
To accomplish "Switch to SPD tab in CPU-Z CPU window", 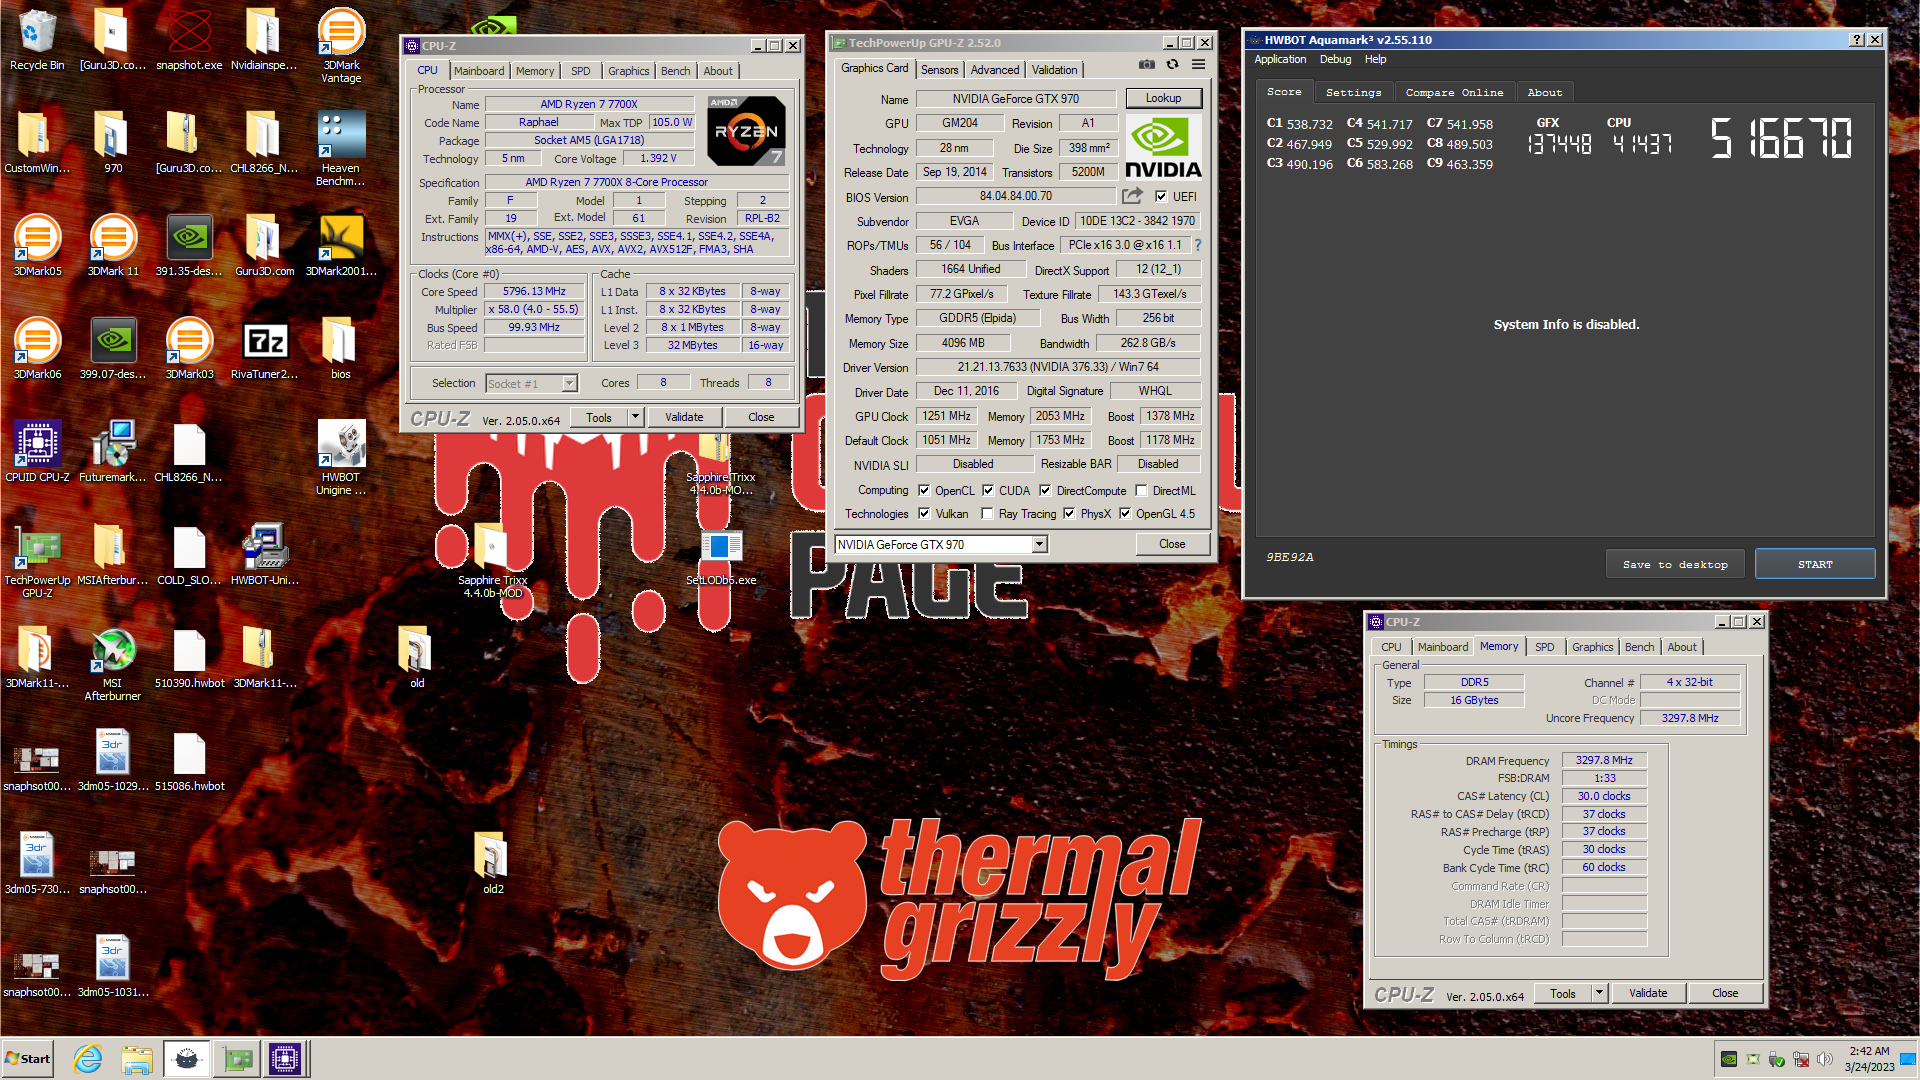I will click(x=580, y=71).
